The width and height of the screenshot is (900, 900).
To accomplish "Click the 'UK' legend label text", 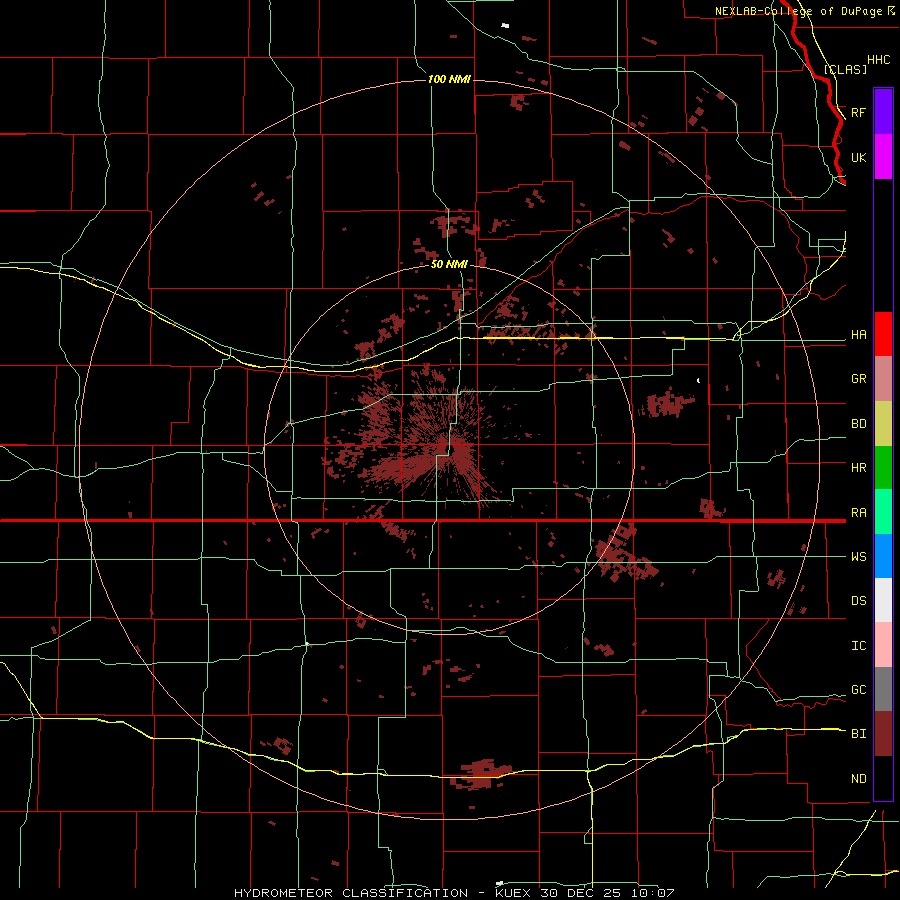I will [858, 157].
